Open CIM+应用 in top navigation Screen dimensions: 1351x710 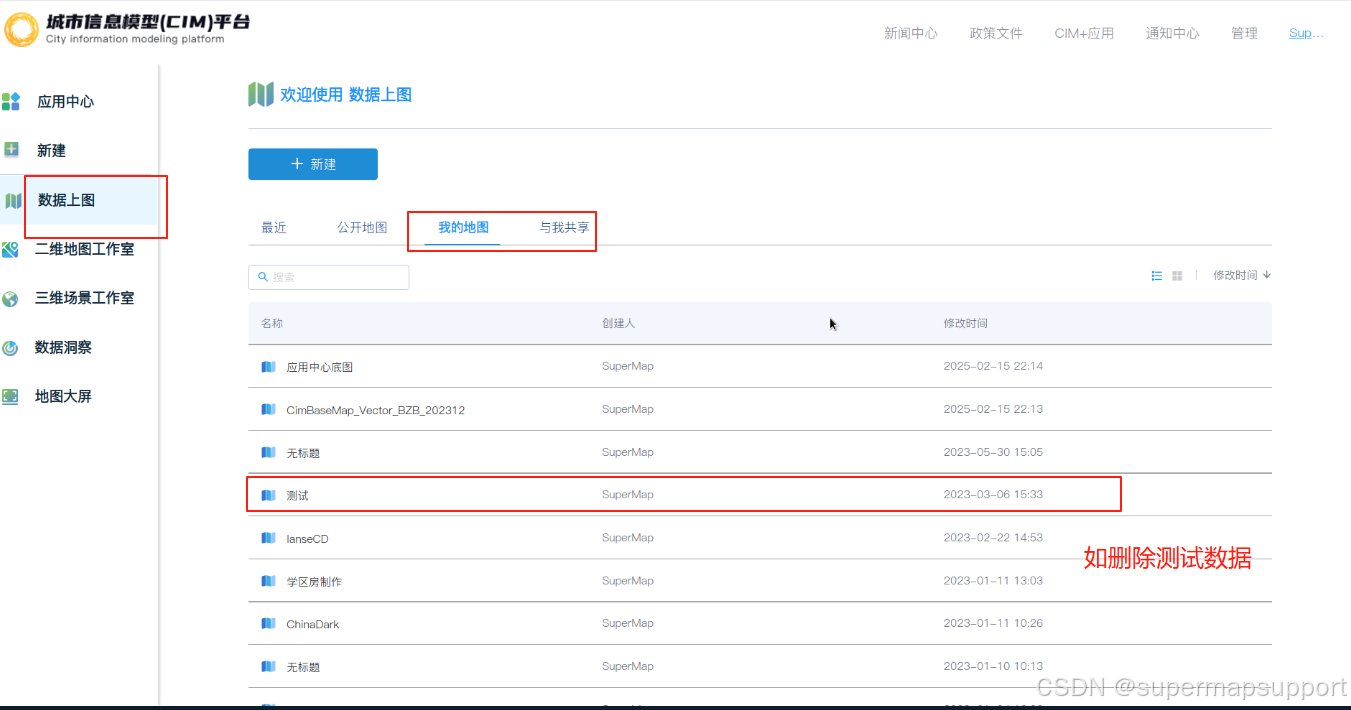1084,33
